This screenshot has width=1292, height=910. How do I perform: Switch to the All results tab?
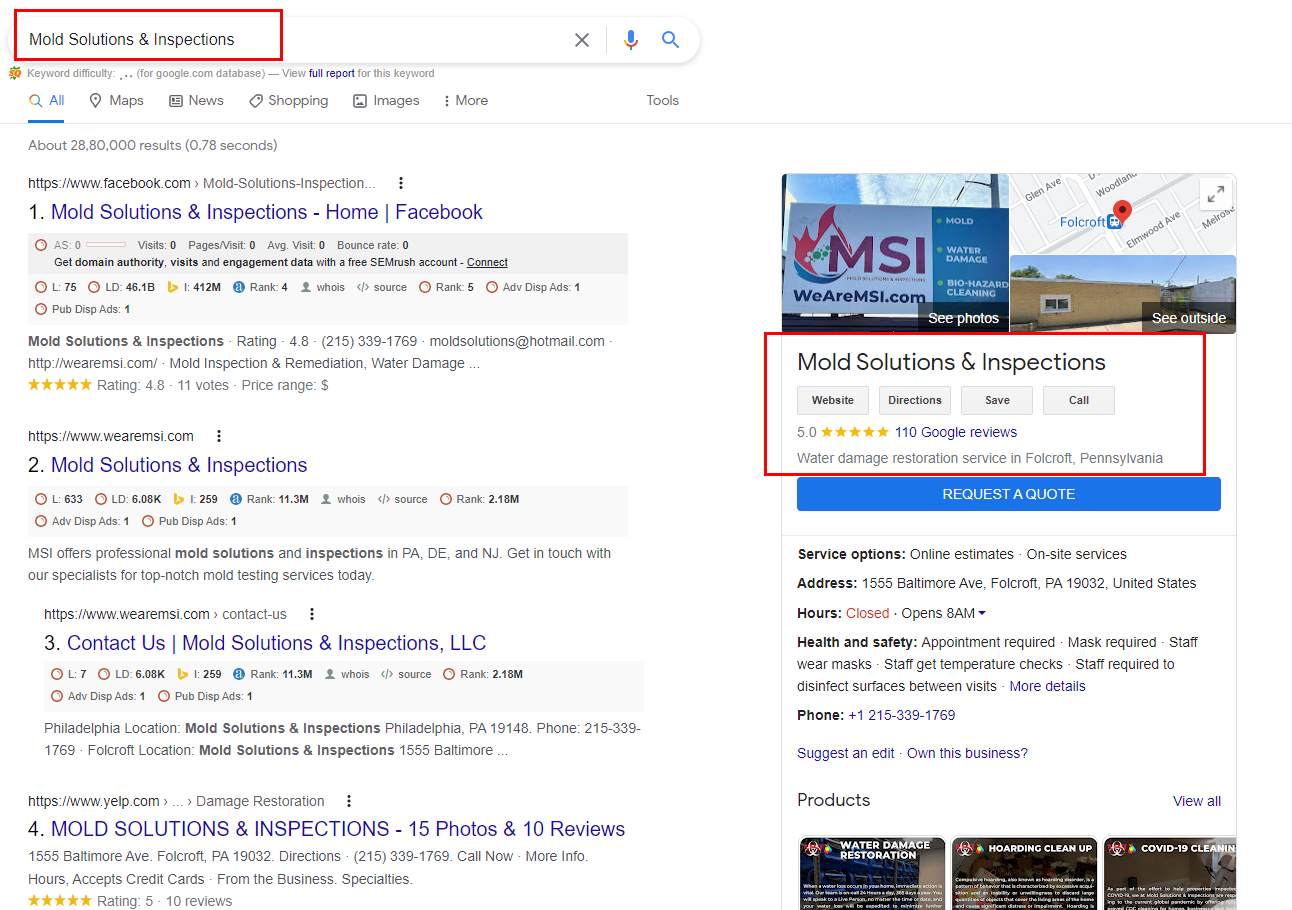tap(47, 100)
